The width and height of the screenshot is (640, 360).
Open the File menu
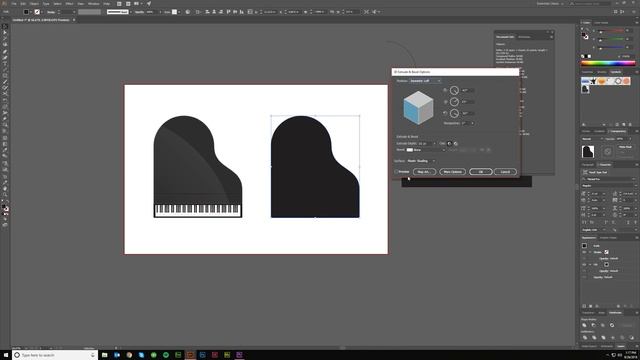(x=14, y=4)
